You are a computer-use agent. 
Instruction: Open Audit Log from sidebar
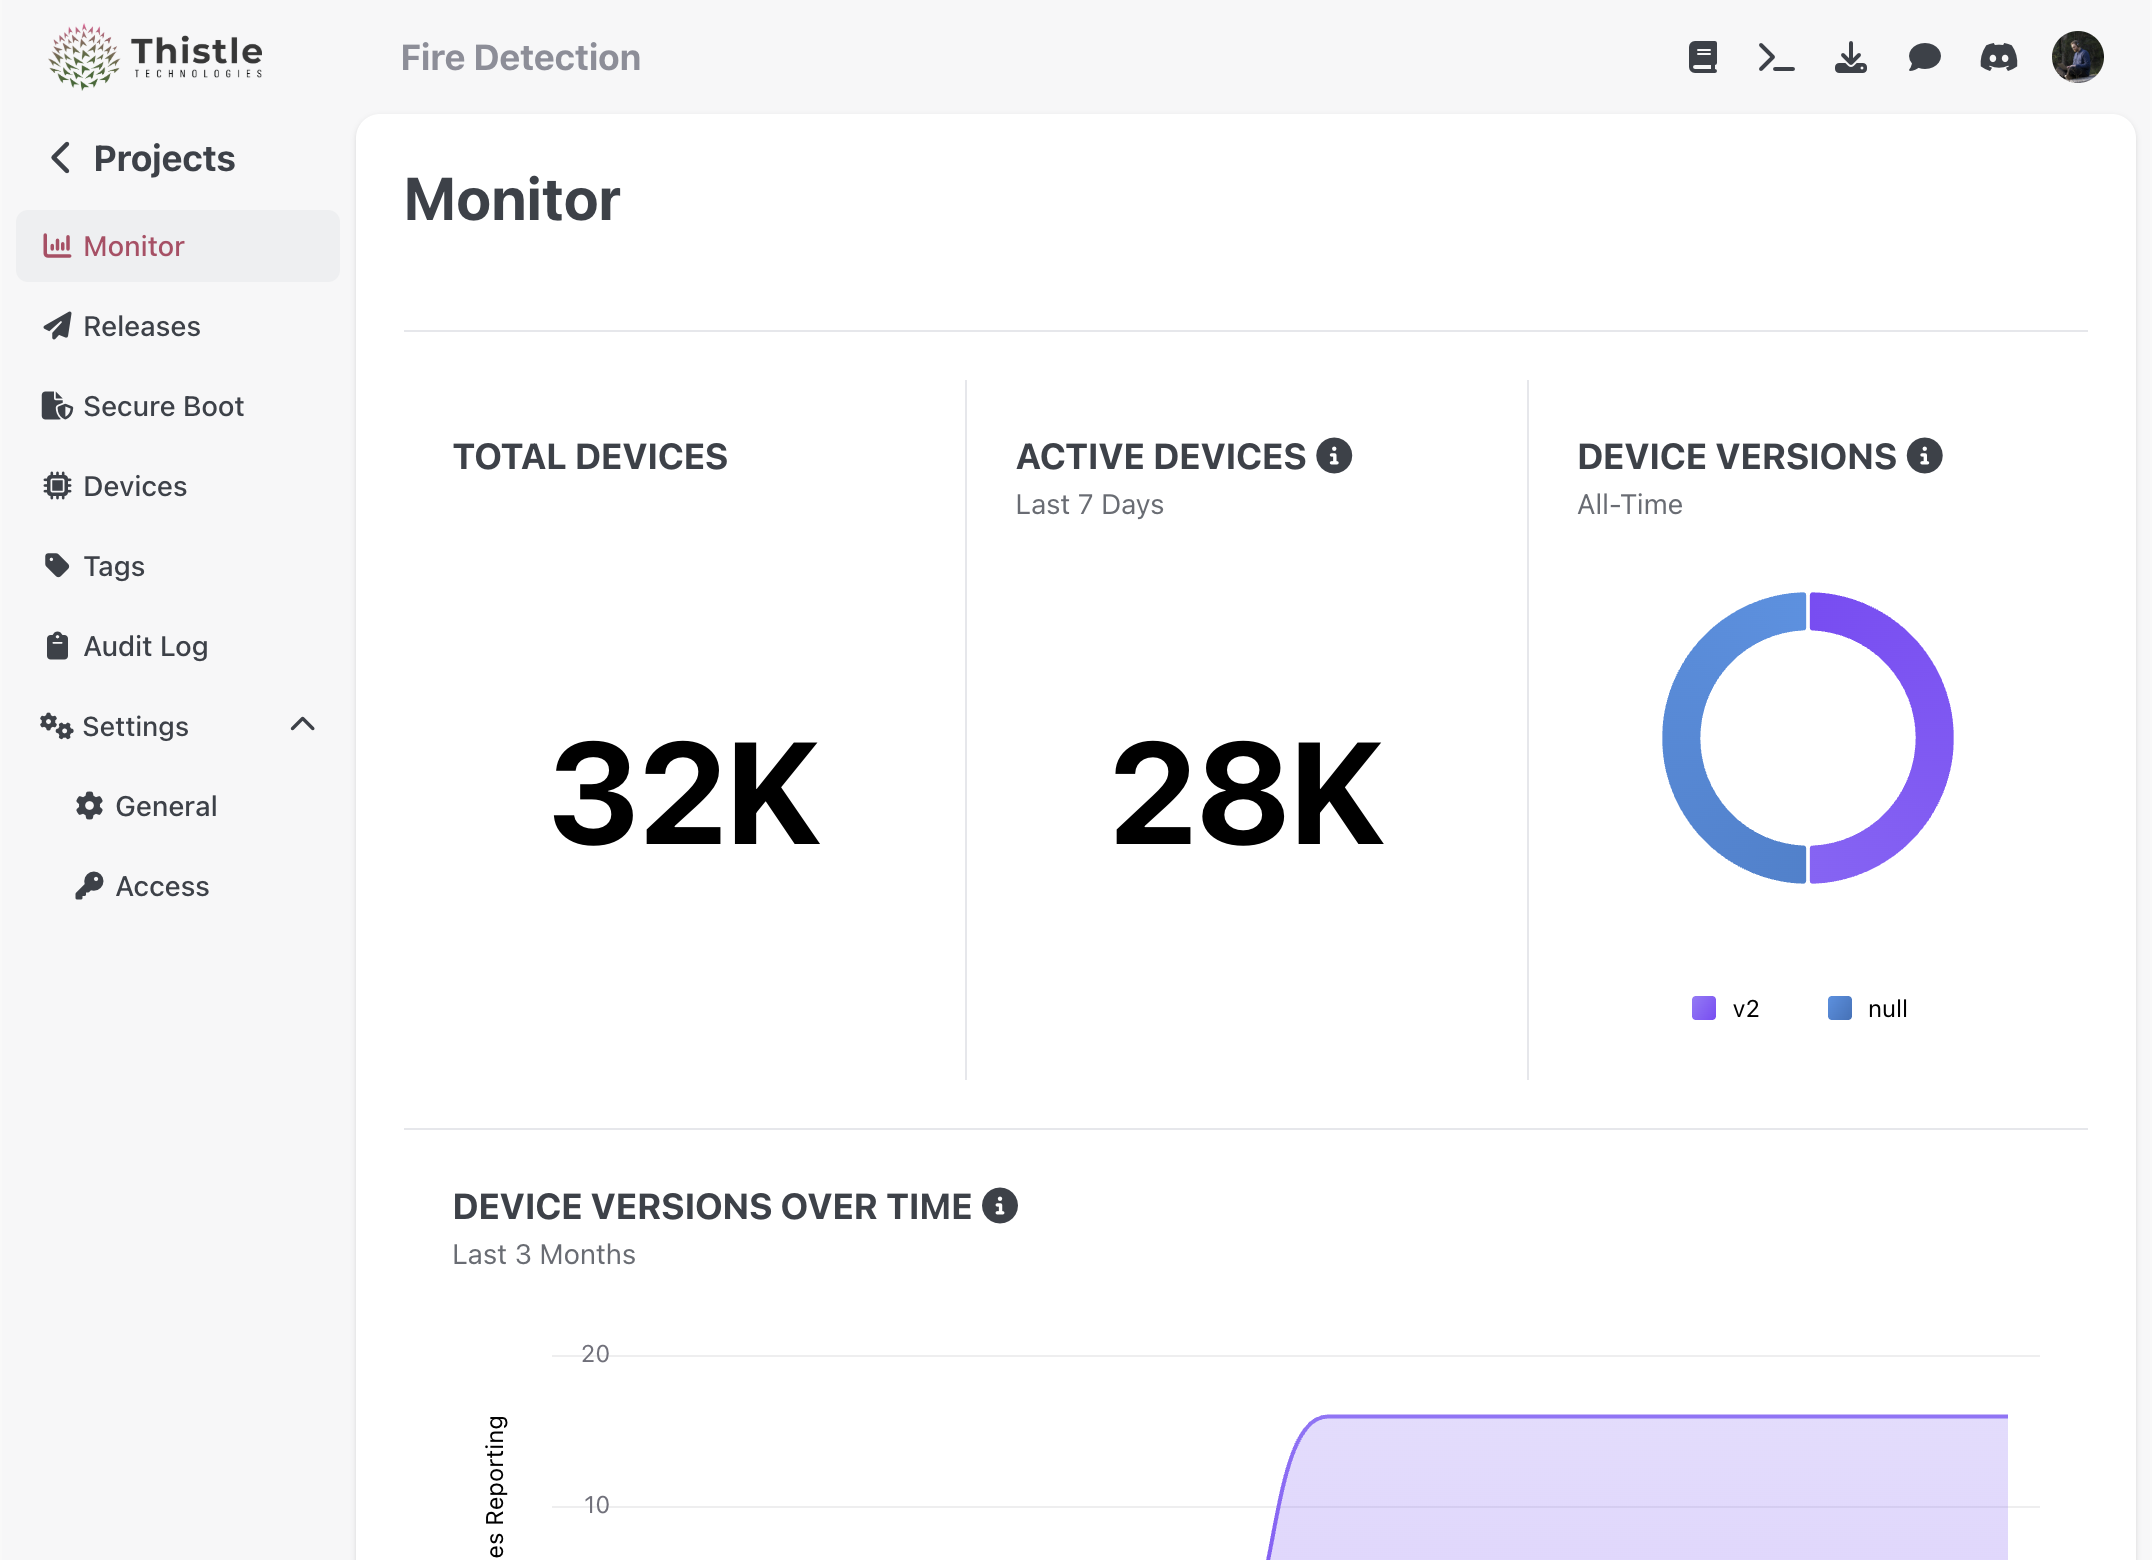[x=145, y=646]
